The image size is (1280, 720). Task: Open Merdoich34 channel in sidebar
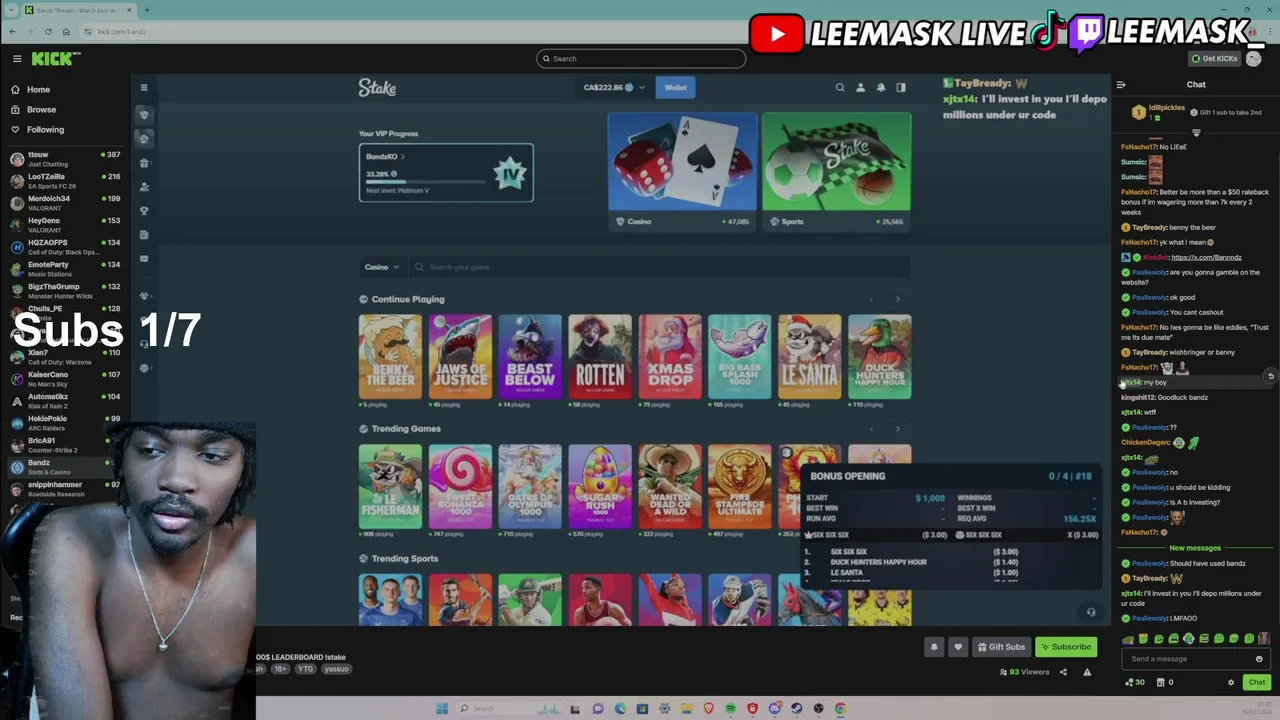tap(65, 203)
